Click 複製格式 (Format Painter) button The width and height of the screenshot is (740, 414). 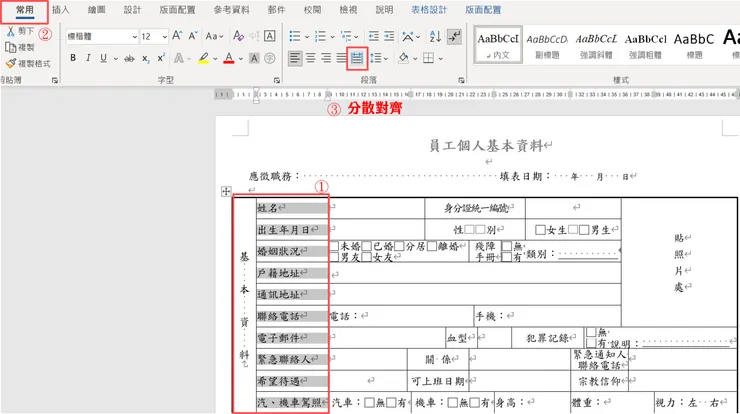[28, 63]
